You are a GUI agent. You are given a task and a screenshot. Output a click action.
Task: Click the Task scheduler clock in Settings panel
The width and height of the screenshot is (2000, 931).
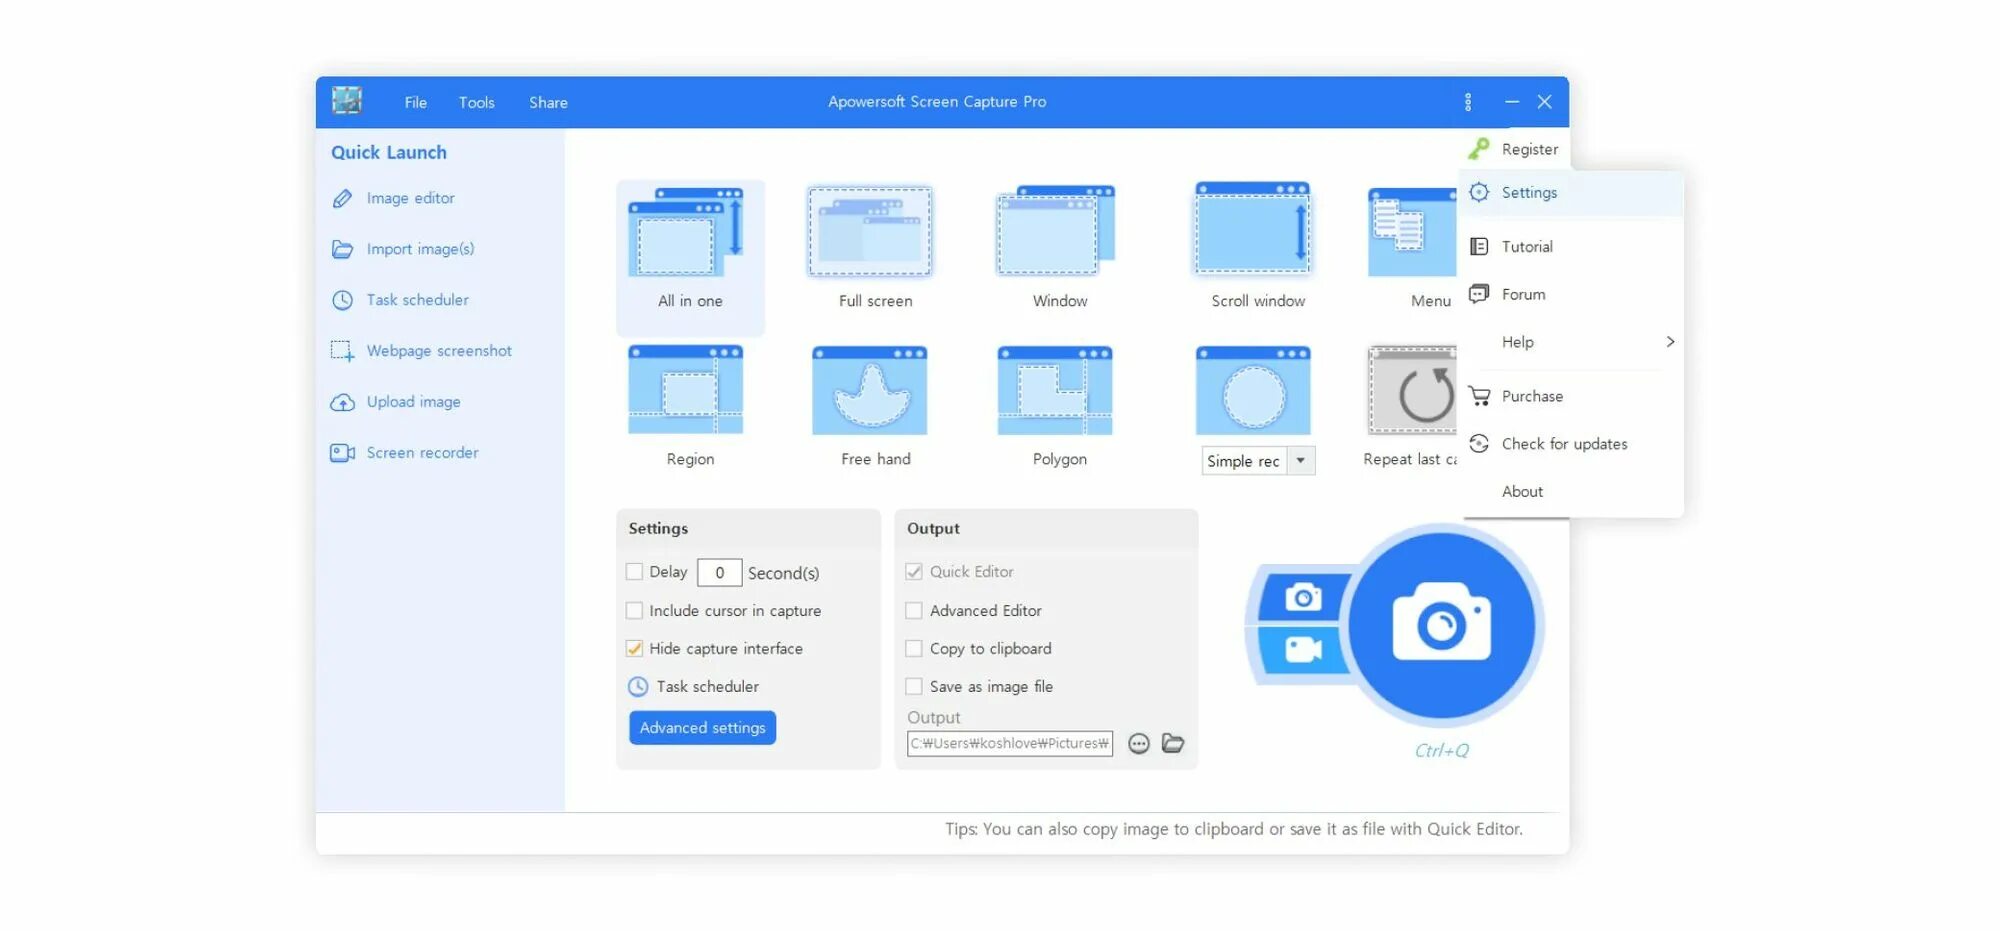tap(638, 687)
